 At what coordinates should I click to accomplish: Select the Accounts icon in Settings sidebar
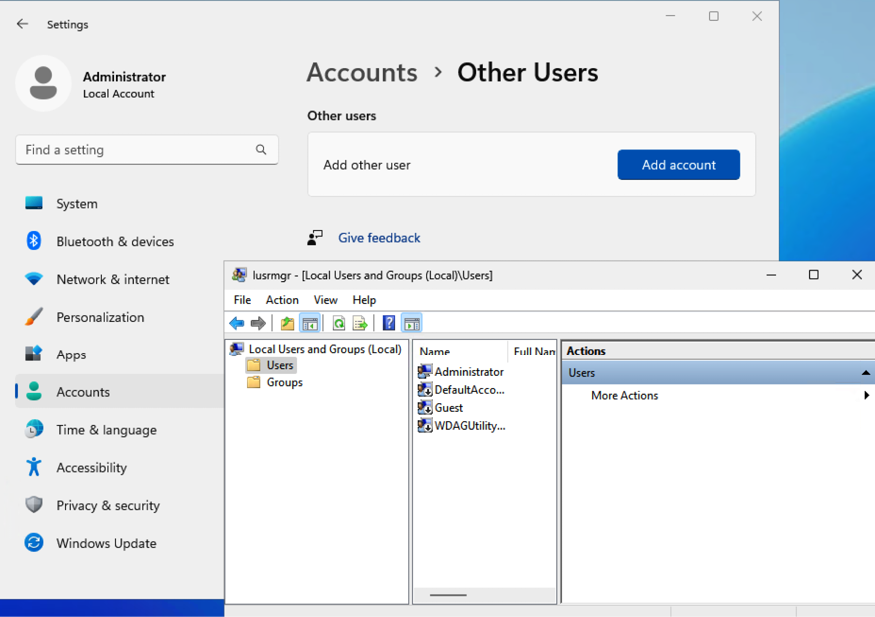click(x=32, y=392)
